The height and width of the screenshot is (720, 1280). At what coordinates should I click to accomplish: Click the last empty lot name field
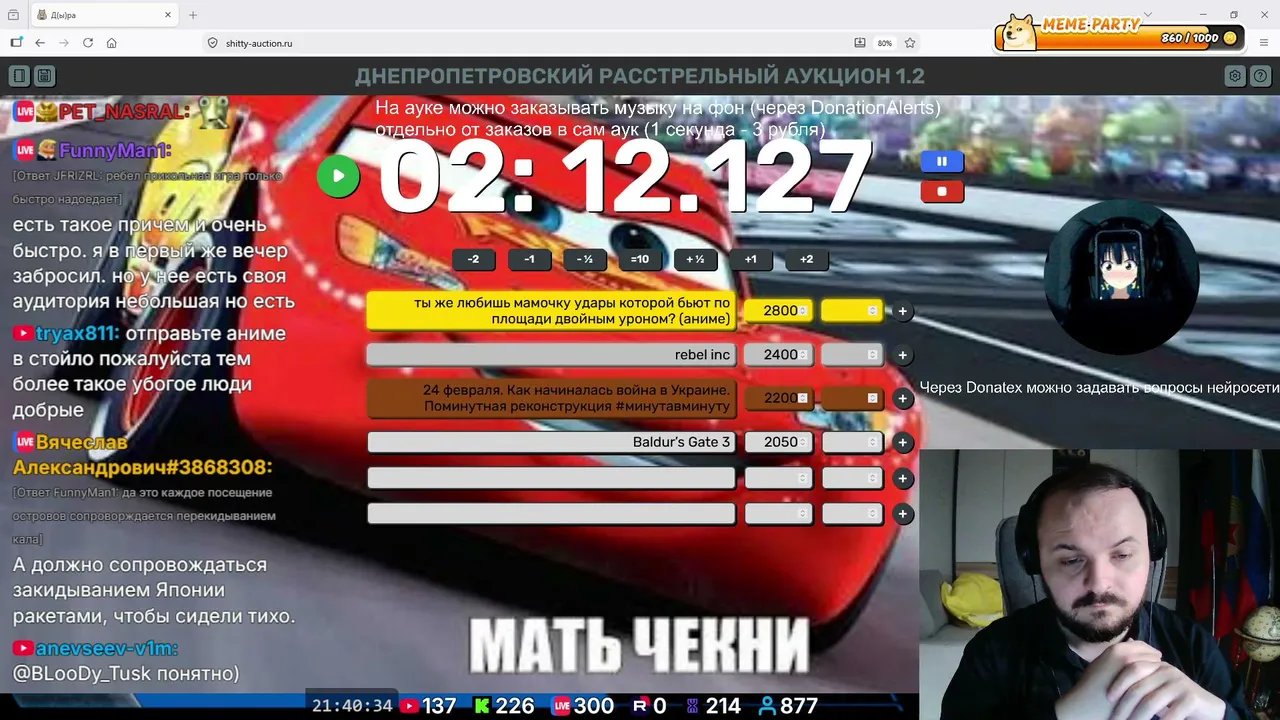point(551,514)
